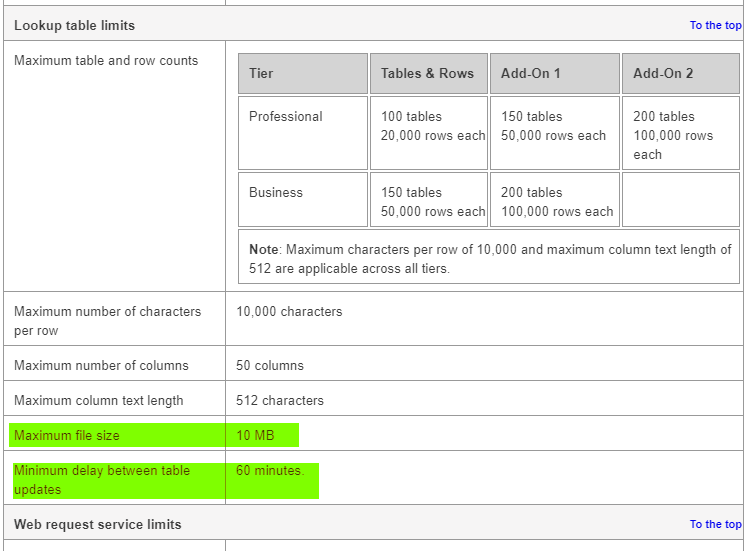
Task: Click the "512 characters" value
Action: (x=280, y=401)
